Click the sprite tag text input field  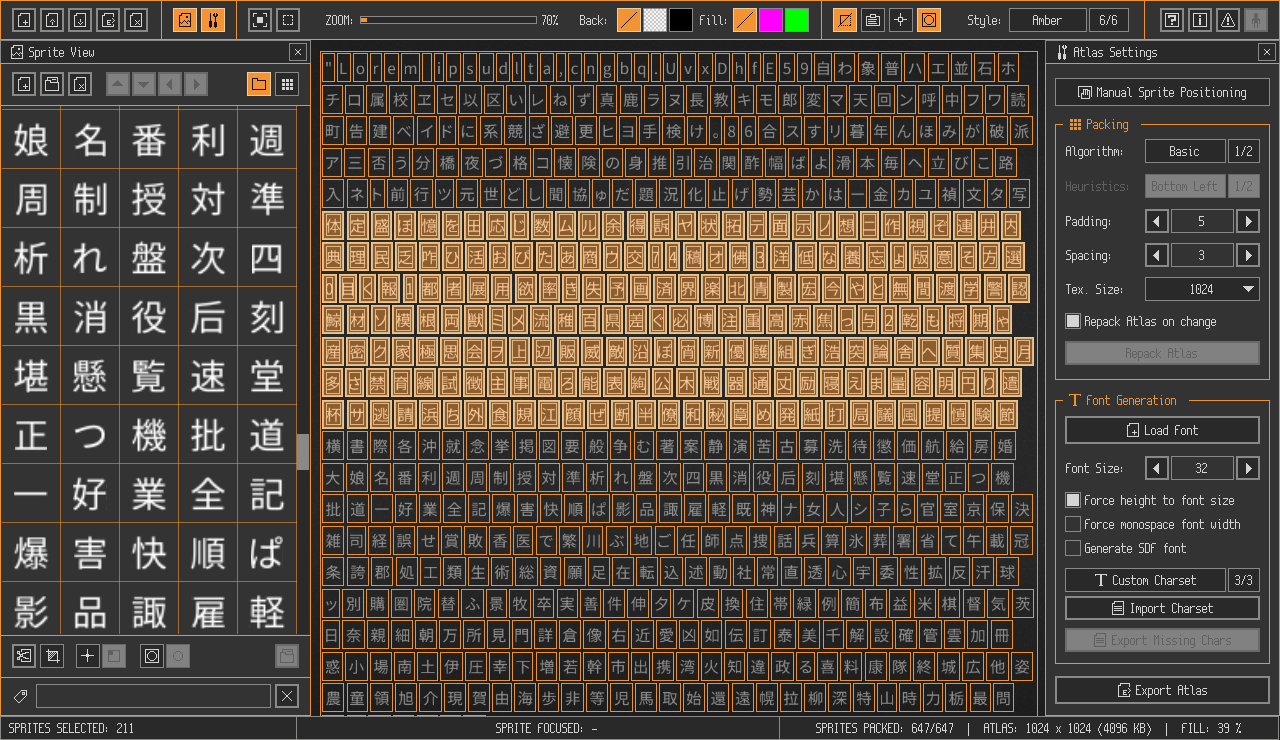click(x=153, y=696)
